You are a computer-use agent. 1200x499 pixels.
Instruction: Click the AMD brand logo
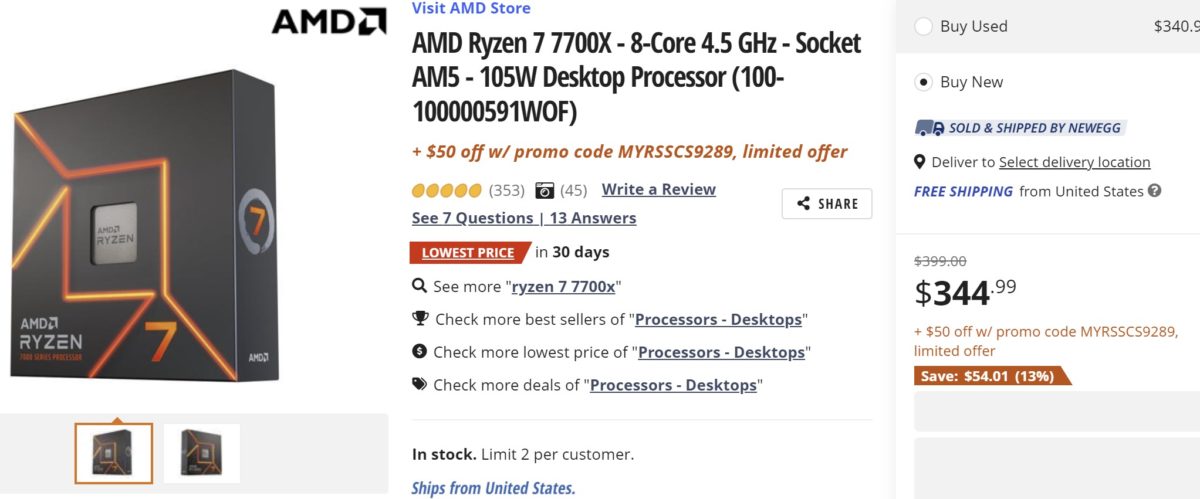329,21
